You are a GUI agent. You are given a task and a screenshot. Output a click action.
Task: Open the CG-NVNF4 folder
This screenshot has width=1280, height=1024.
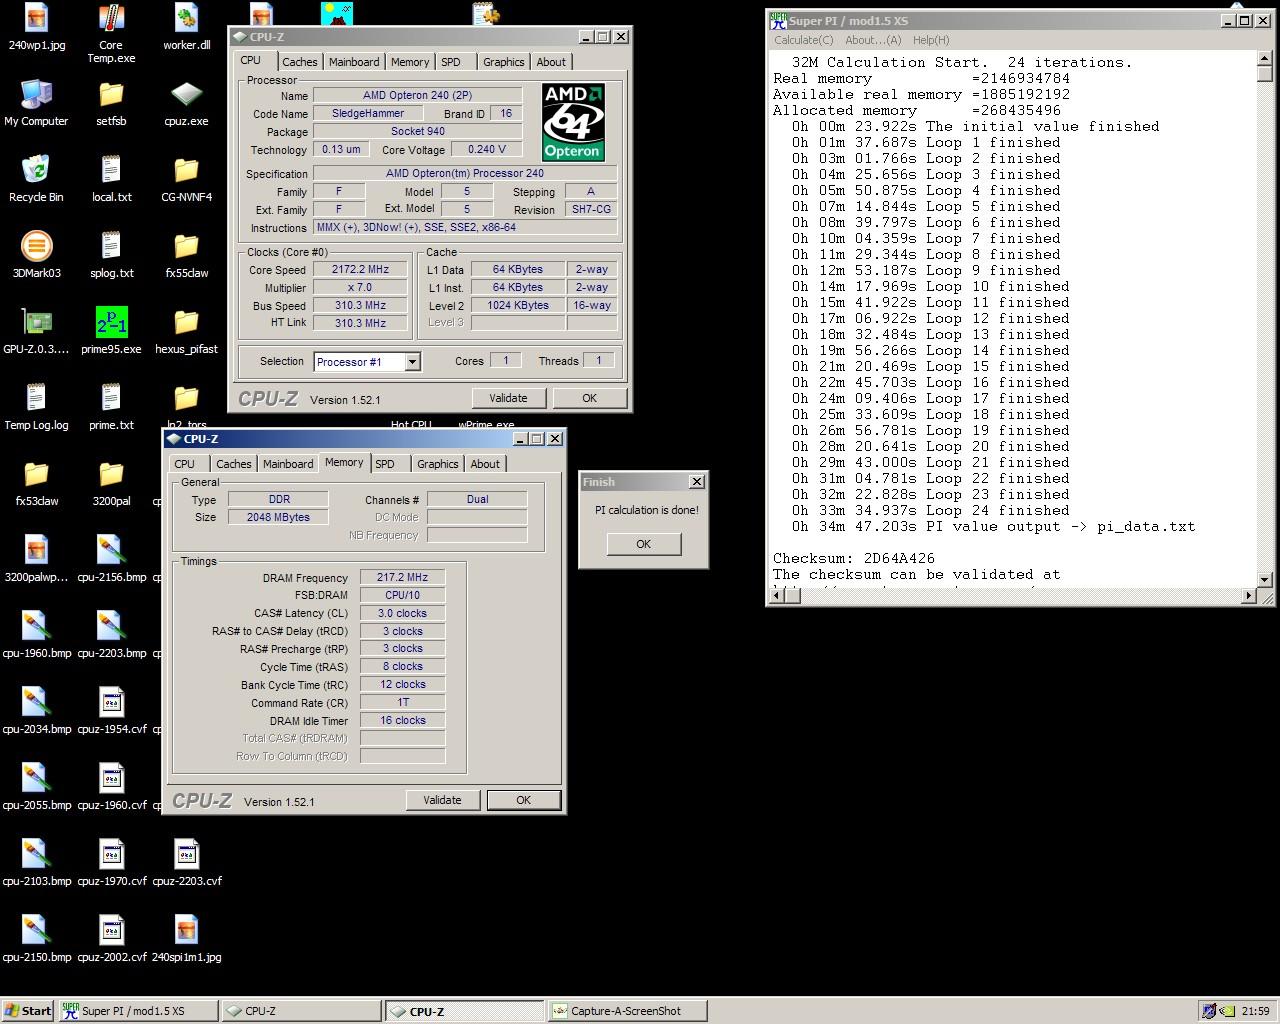[186, 178]
